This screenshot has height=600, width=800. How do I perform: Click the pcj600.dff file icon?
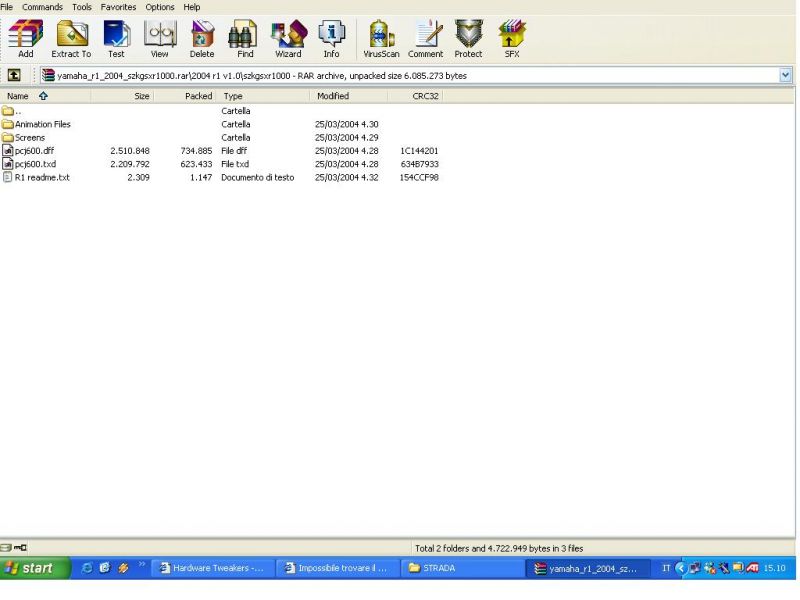pyautogui.click(x=7, y=151)
